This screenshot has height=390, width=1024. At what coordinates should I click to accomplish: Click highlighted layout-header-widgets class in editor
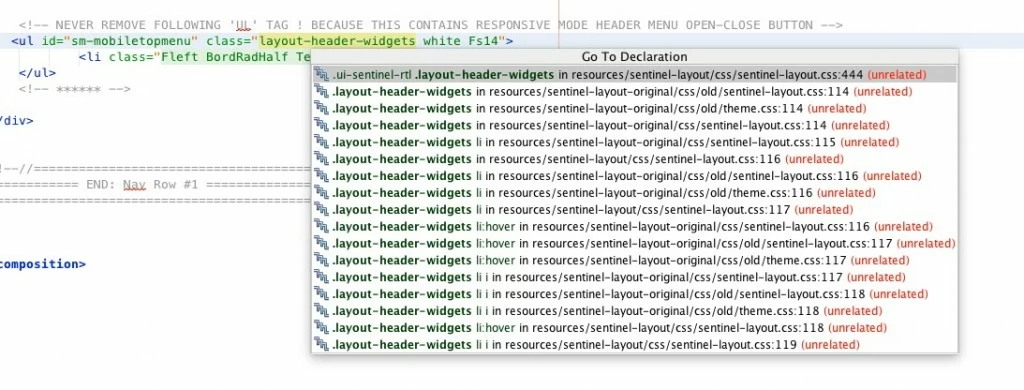coord(337,41)
